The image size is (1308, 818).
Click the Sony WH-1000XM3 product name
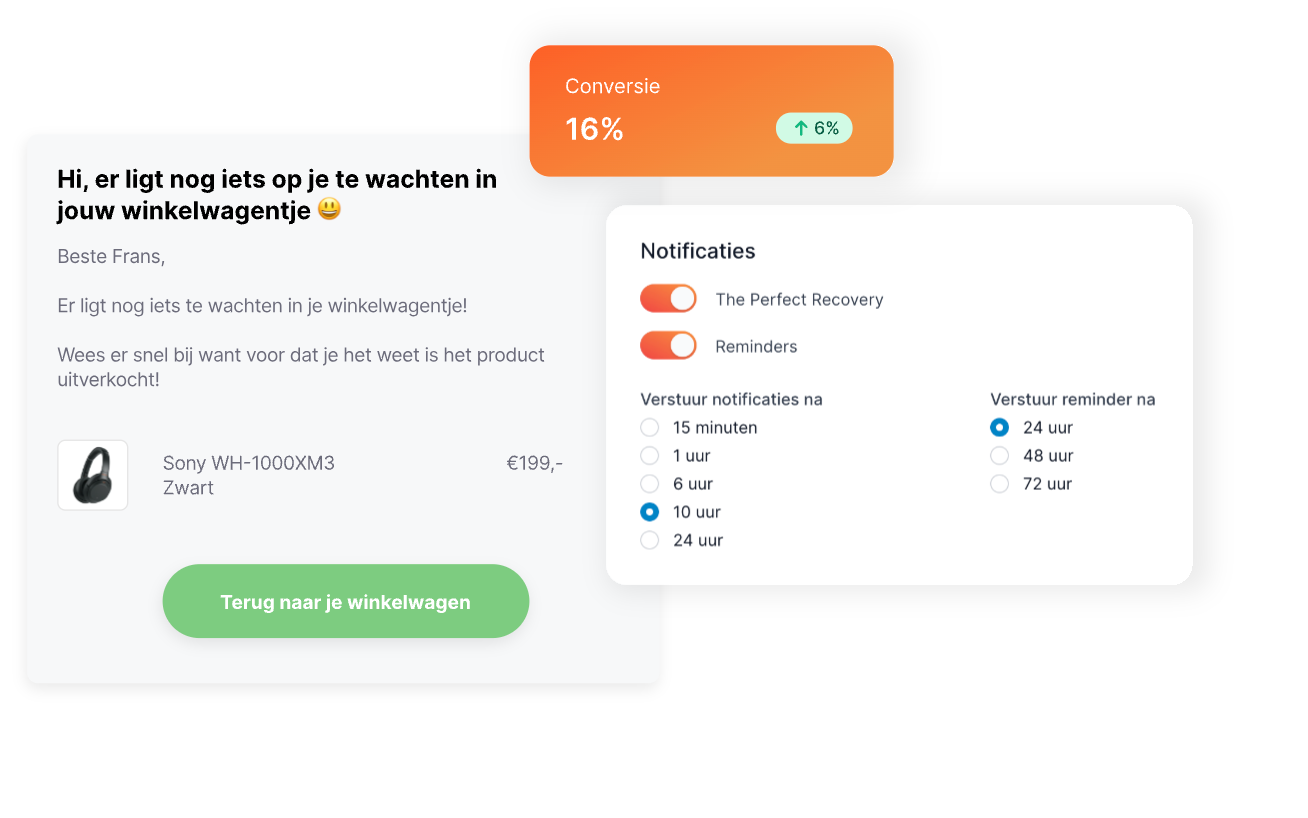point(249,463)
